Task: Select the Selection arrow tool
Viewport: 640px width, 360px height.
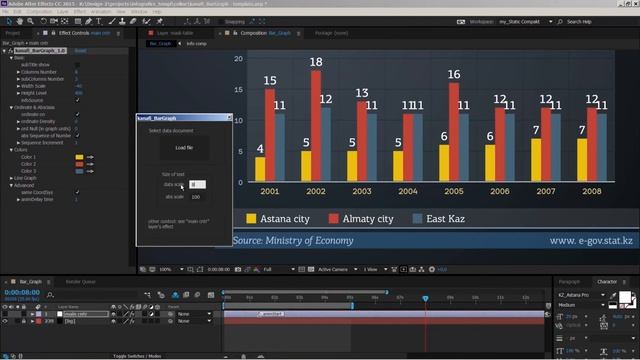Action: tap(9, 21)
